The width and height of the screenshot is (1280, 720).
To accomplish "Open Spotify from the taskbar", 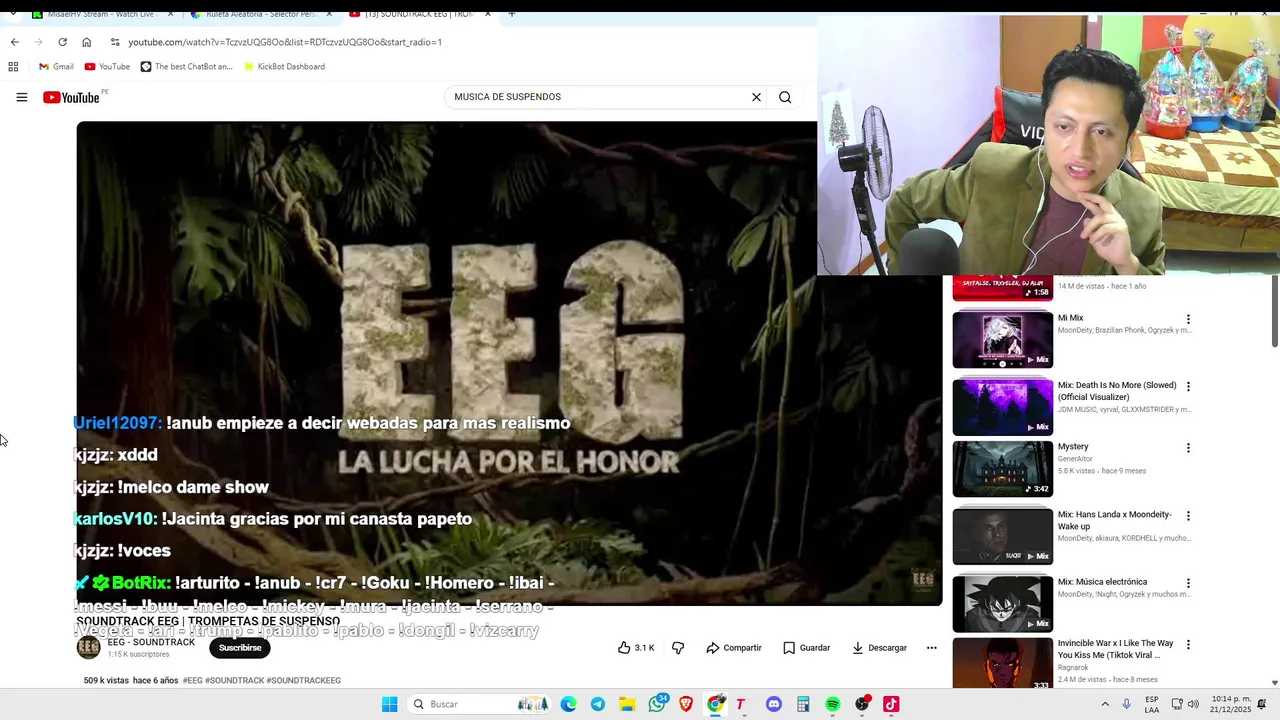I will (832, 704).
